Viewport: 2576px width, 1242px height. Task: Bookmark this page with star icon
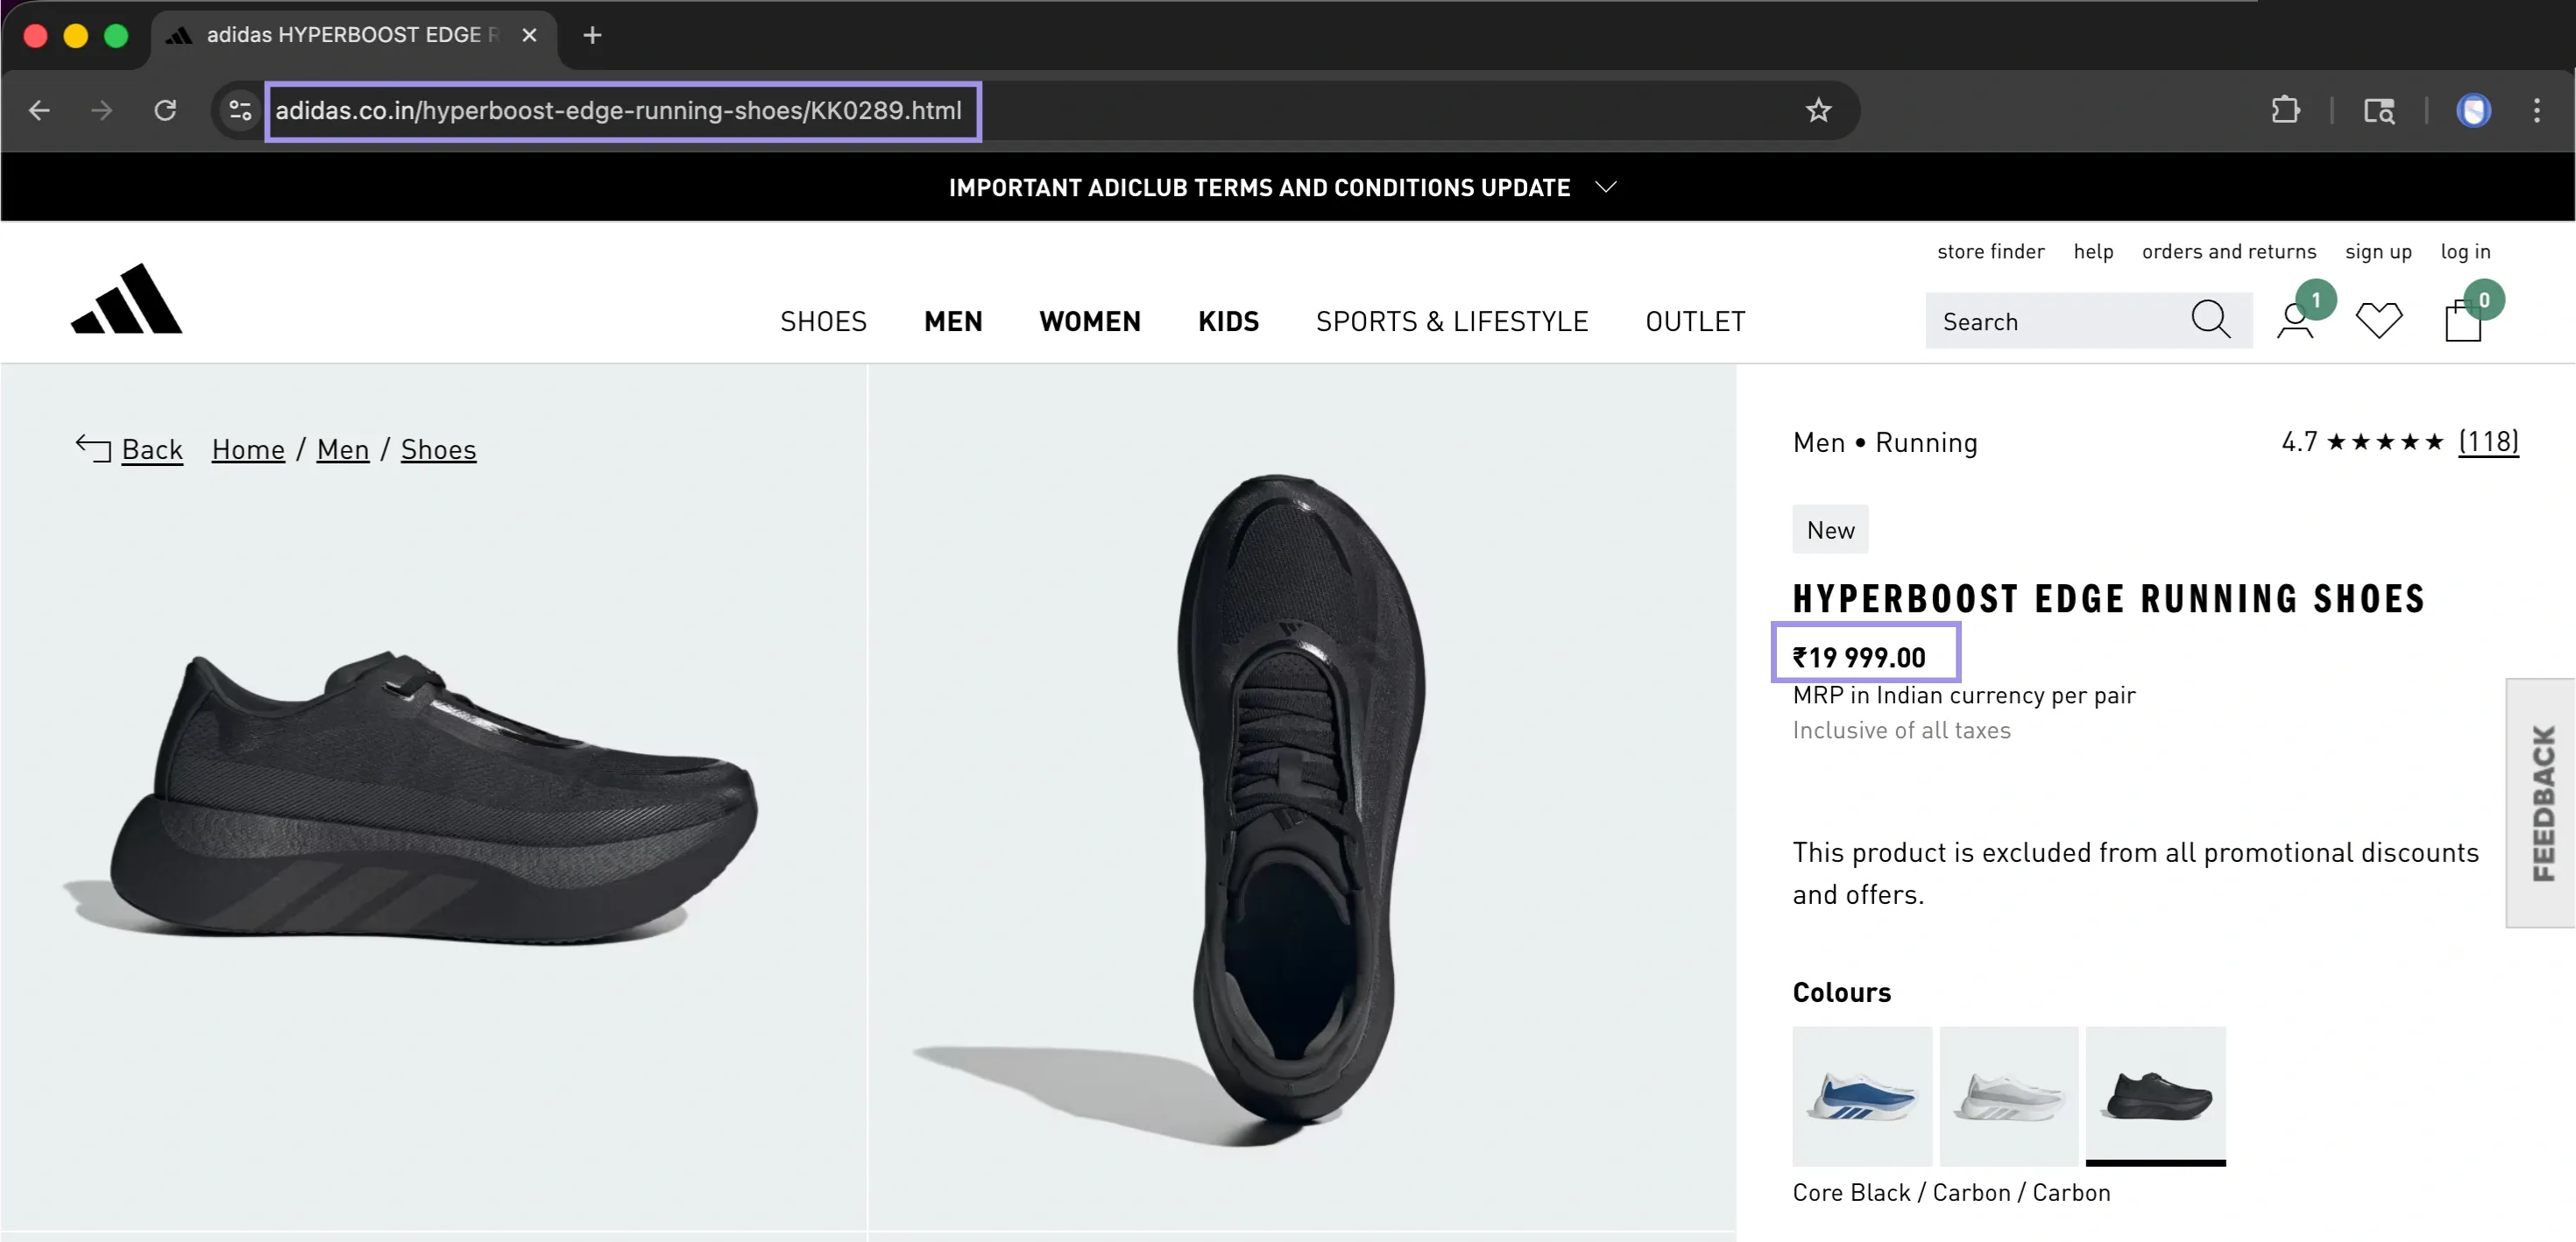click(x=1818, y=110)
